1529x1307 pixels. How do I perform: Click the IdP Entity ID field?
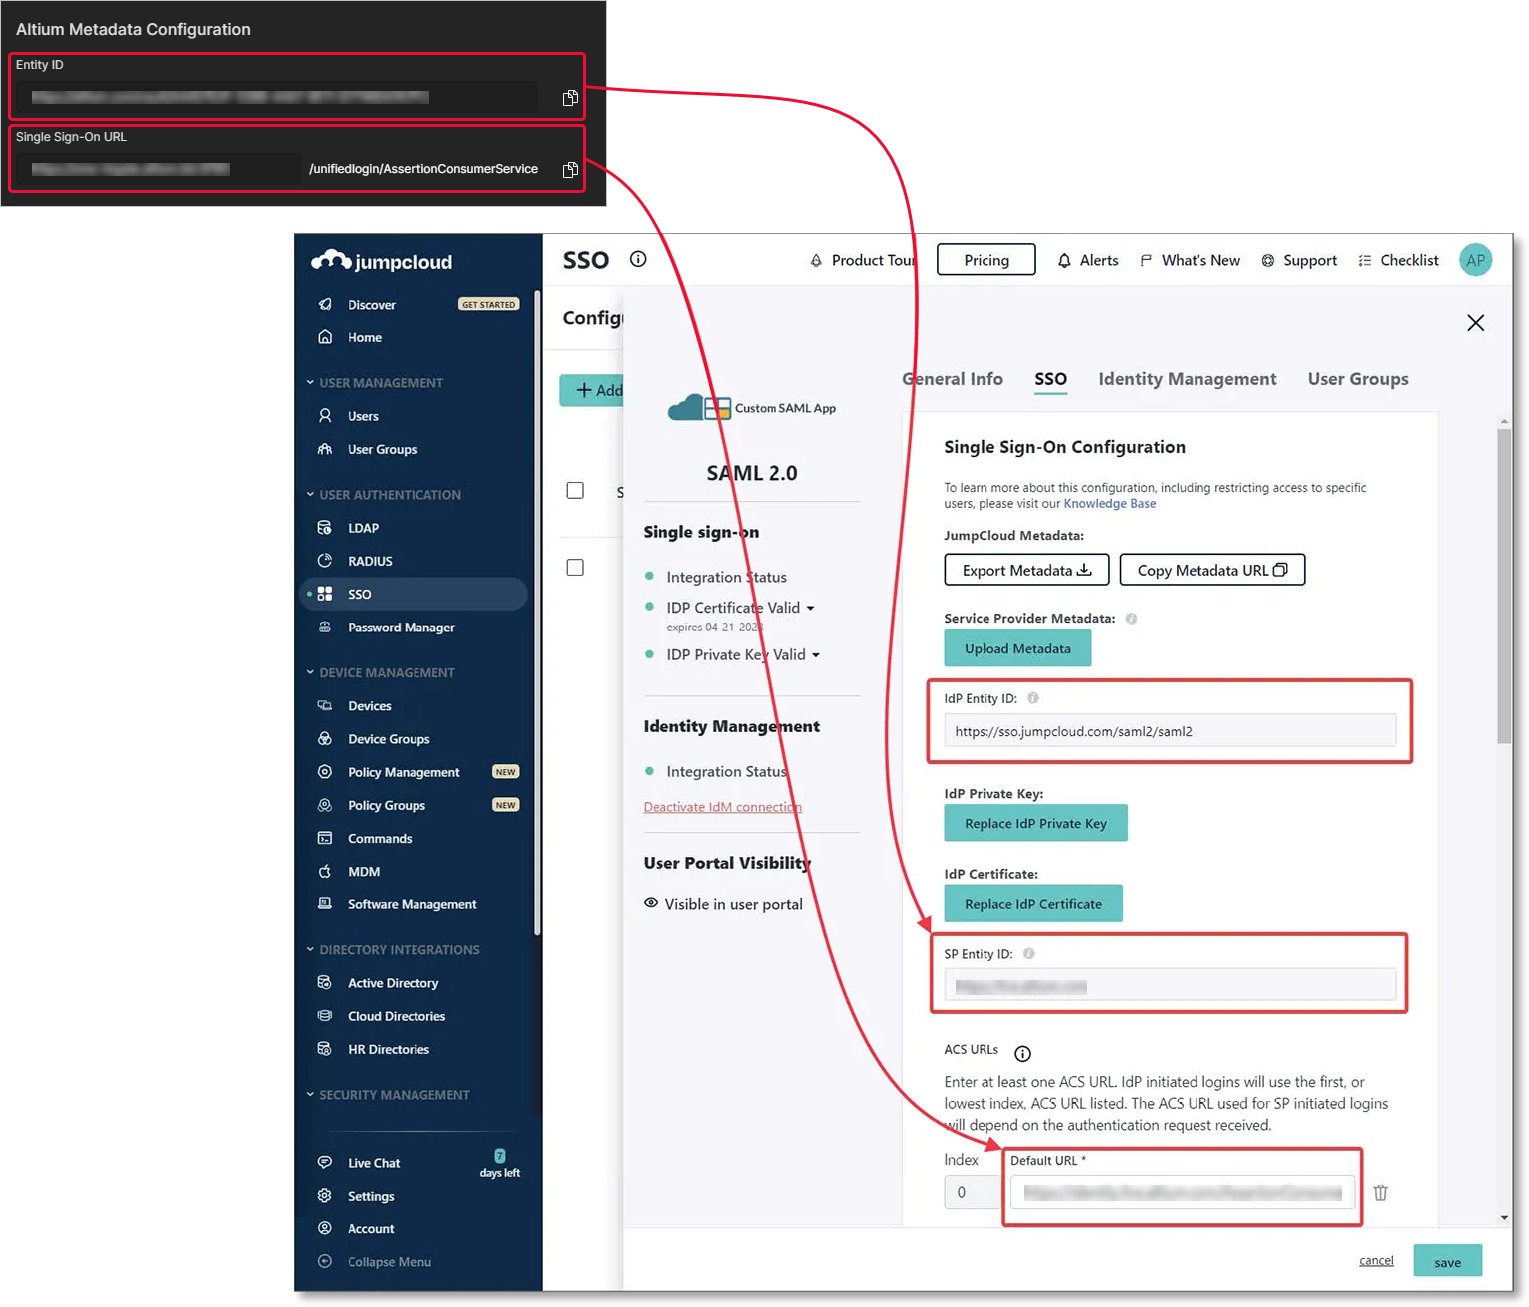click(x=1170, y=731)
